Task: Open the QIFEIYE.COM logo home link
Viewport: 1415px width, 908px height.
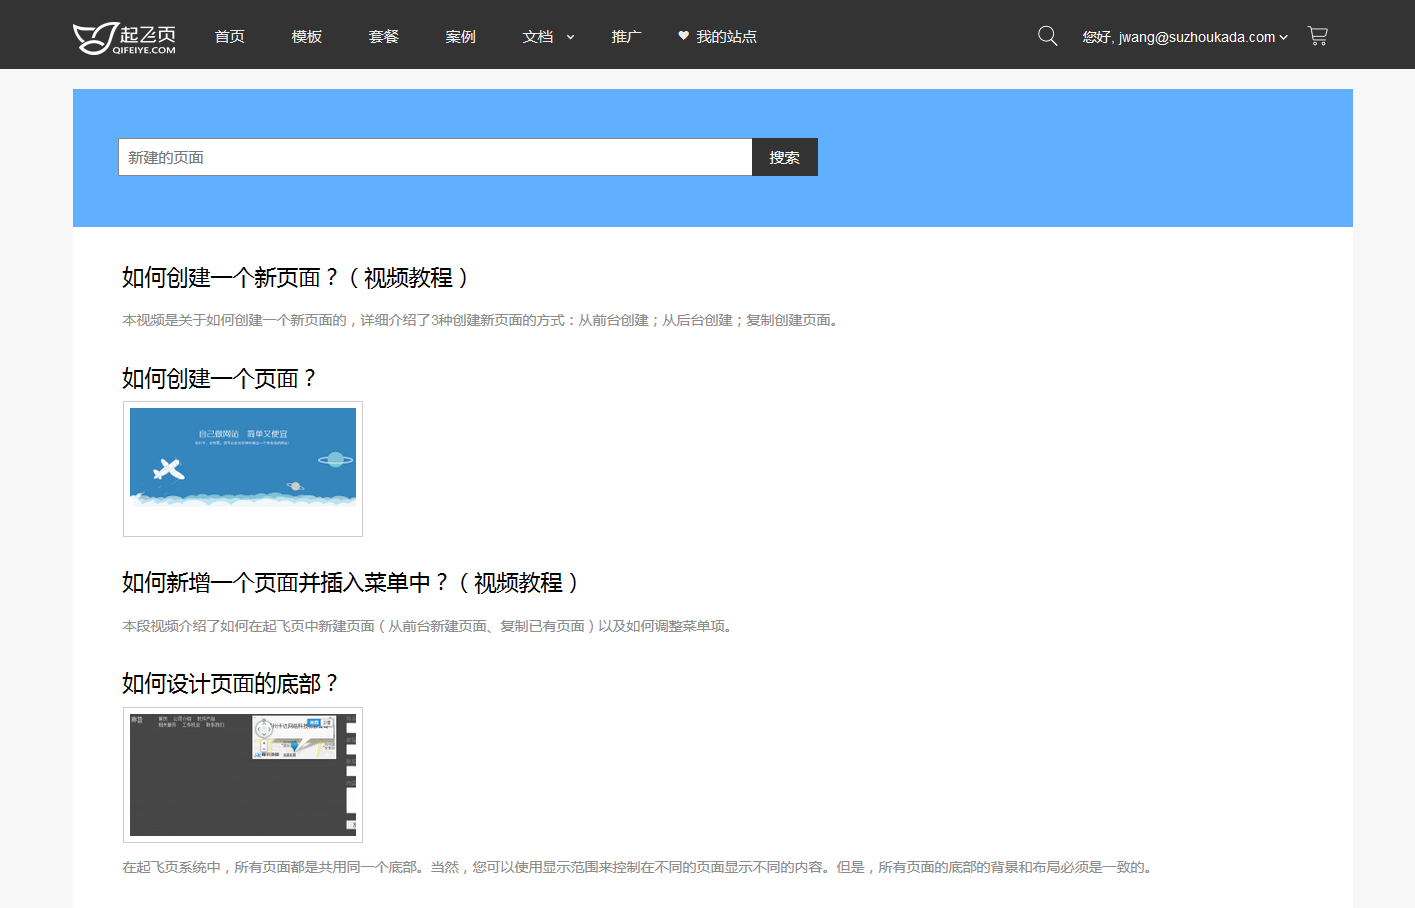Action: (x=124, y=38)
